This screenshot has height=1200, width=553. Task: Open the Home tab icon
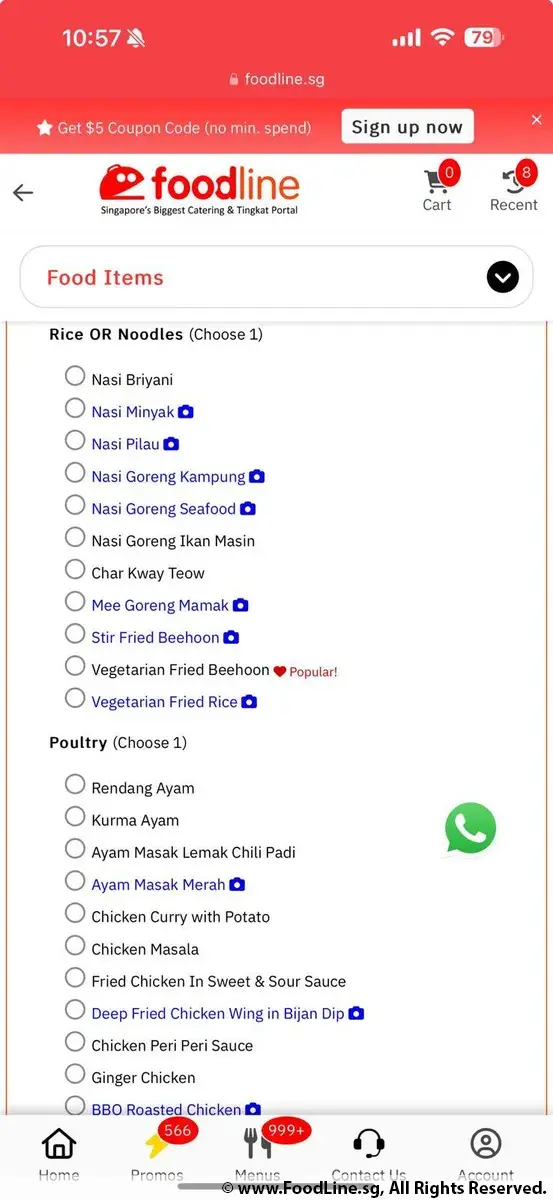(x=59, y=1144)
